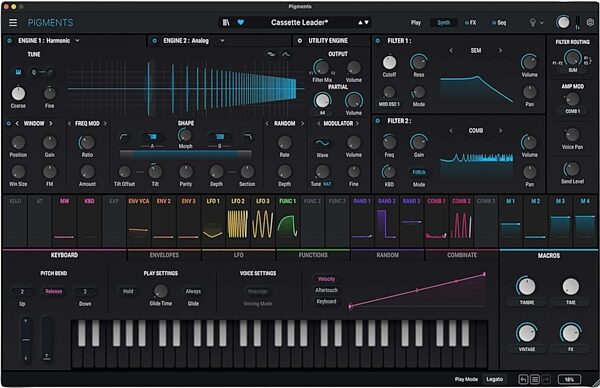The image size is (600, 388).
Task: Toggle Filter 2 power button
Action: point(378,121)
